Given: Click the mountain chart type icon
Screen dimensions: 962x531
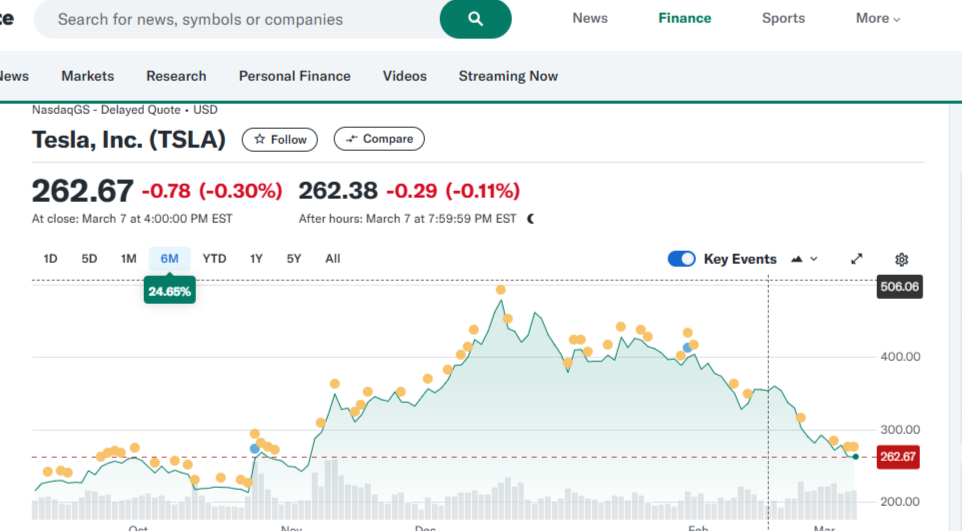Looking at the screenshot, I should [x=796, y=259].
